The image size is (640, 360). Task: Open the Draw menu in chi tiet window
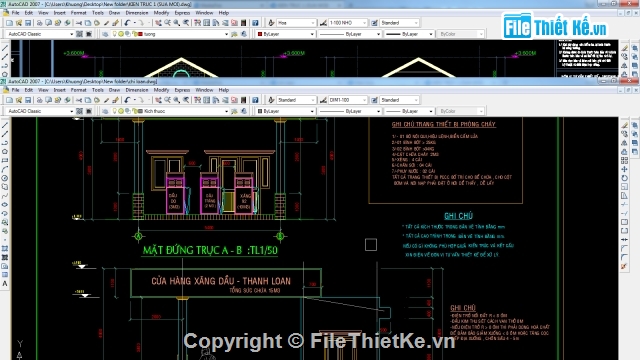[114, 90]
